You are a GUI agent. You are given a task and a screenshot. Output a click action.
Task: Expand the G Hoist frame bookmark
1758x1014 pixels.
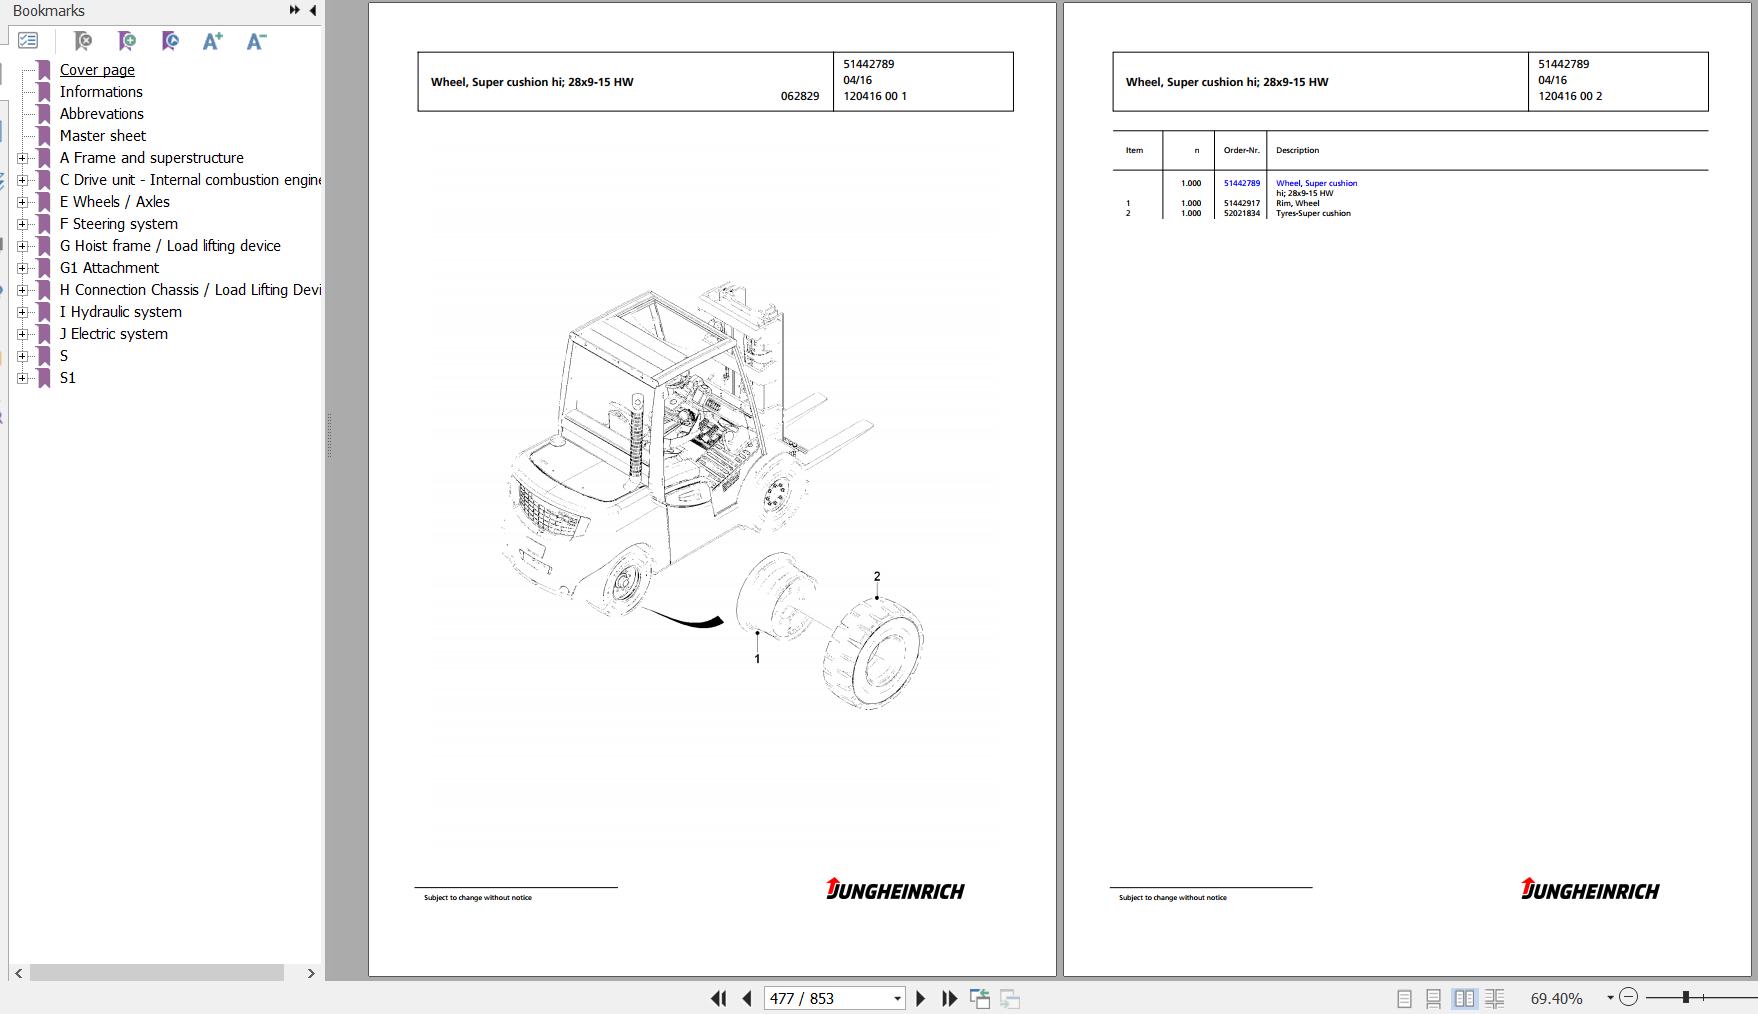pos(22,246)
